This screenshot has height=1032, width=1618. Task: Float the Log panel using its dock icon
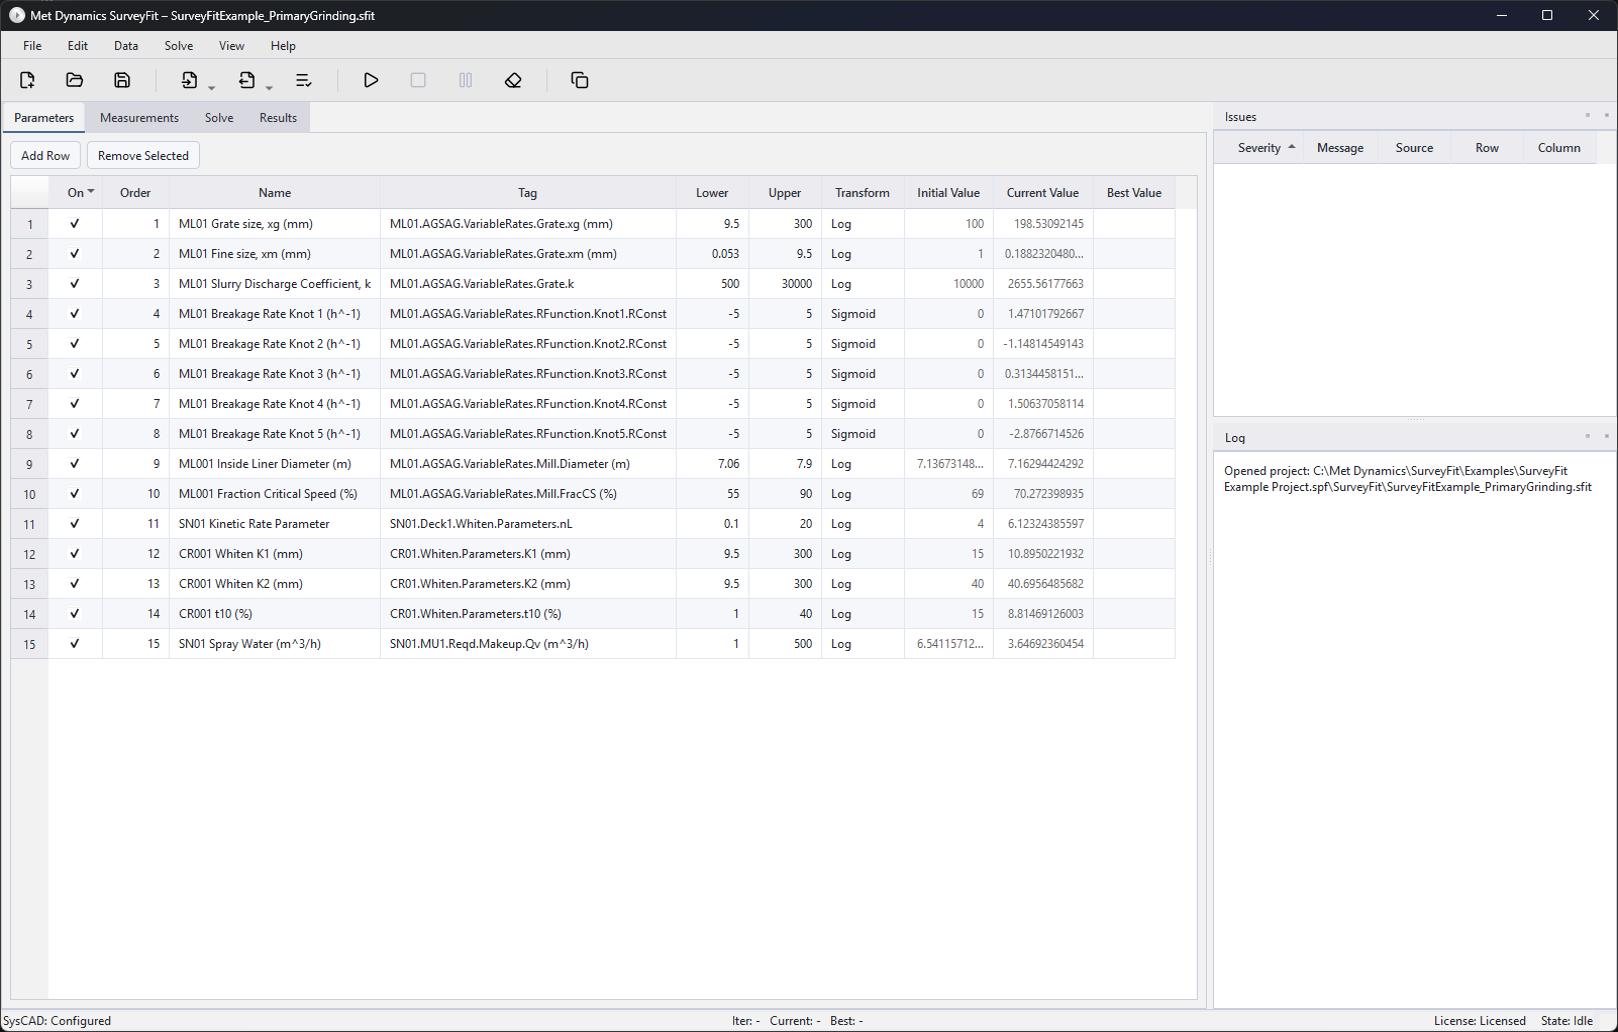pos(1587,437)
